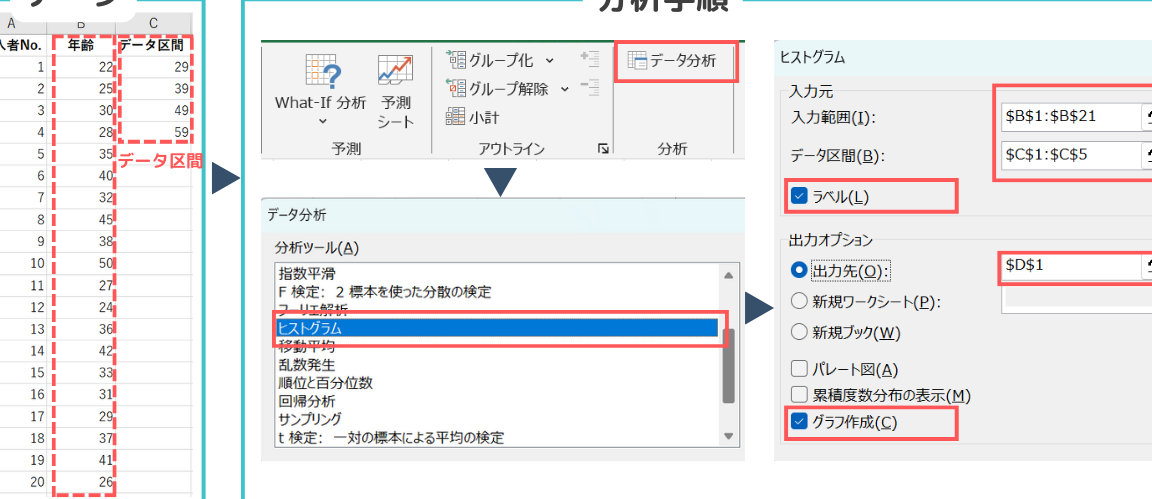The image size is (1152, 499).
Task: Click age cell 50 in row No. 10
Action: (81, 263)
